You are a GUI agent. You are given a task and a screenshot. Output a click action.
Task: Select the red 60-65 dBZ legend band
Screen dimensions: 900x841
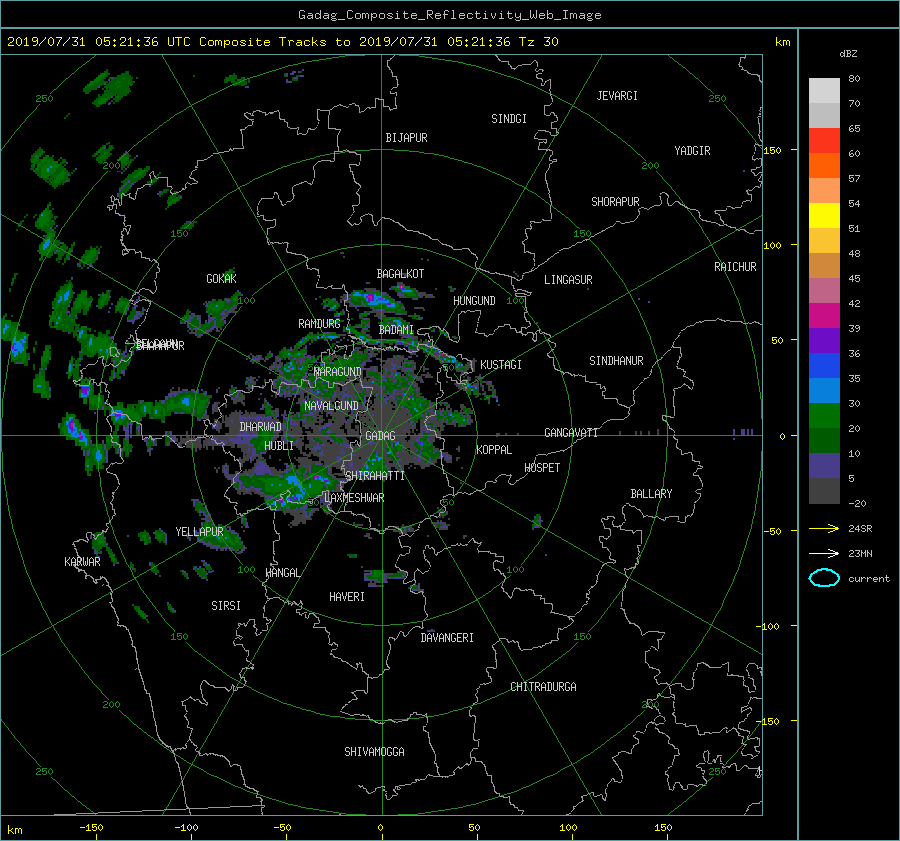coord(824,141)
